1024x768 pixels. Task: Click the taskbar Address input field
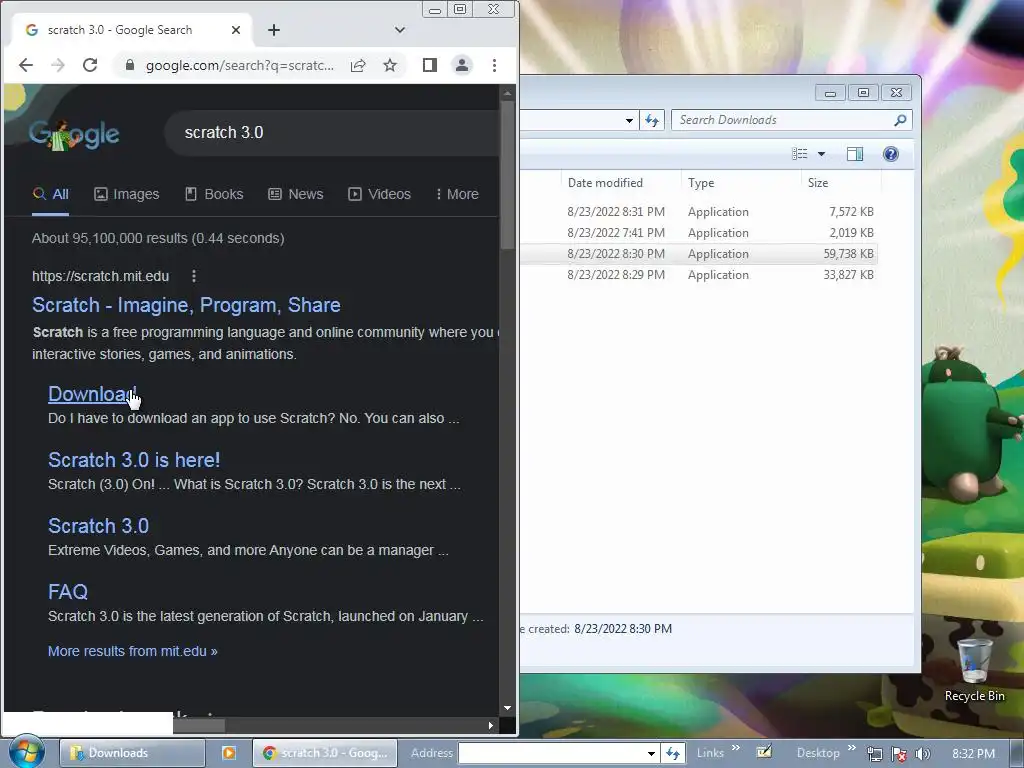point(552,753)
